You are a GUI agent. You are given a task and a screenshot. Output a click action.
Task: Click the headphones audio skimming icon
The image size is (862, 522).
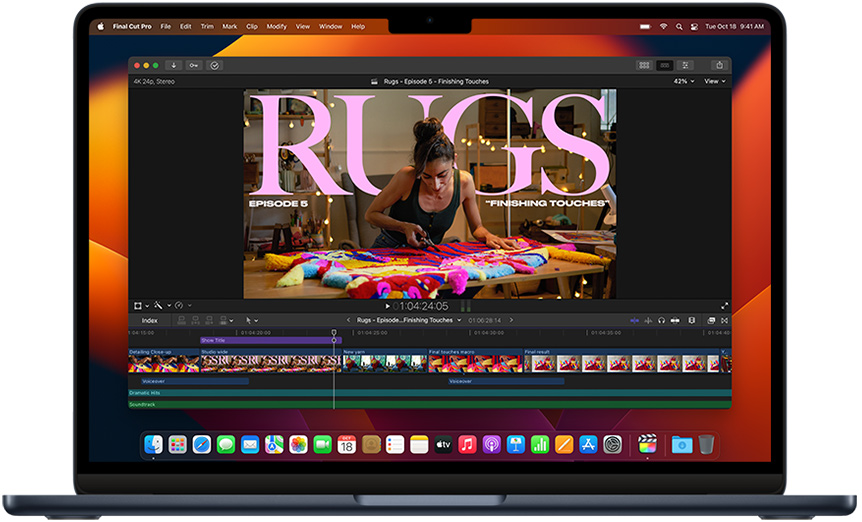coord(662,320)
